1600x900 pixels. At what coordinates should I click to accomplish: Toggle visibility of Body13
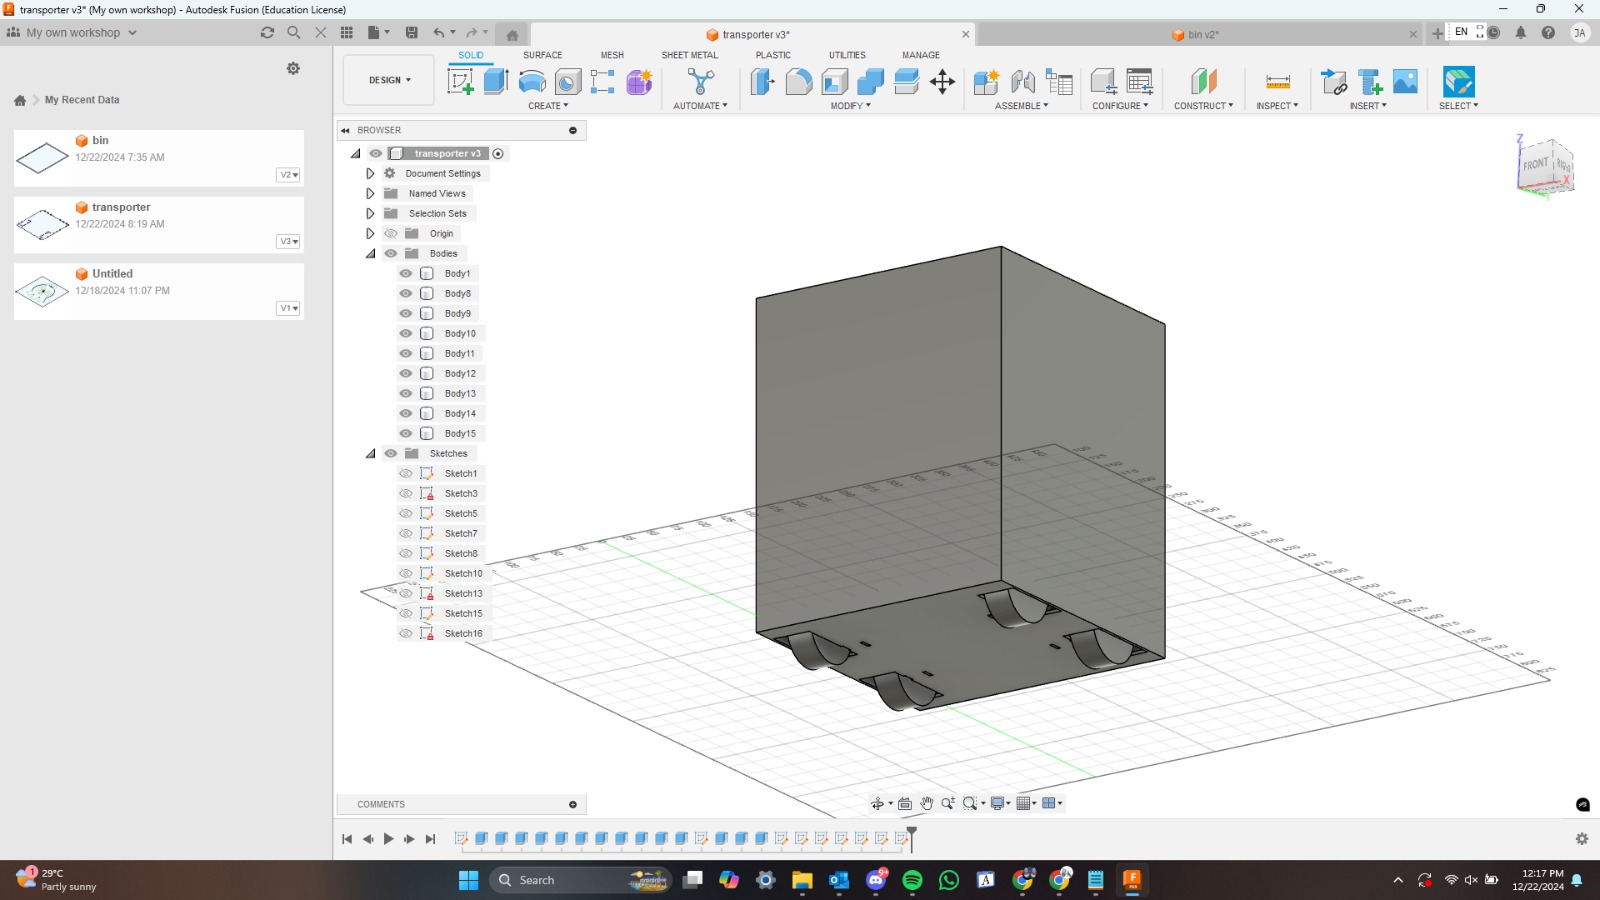tap(406, 393)
